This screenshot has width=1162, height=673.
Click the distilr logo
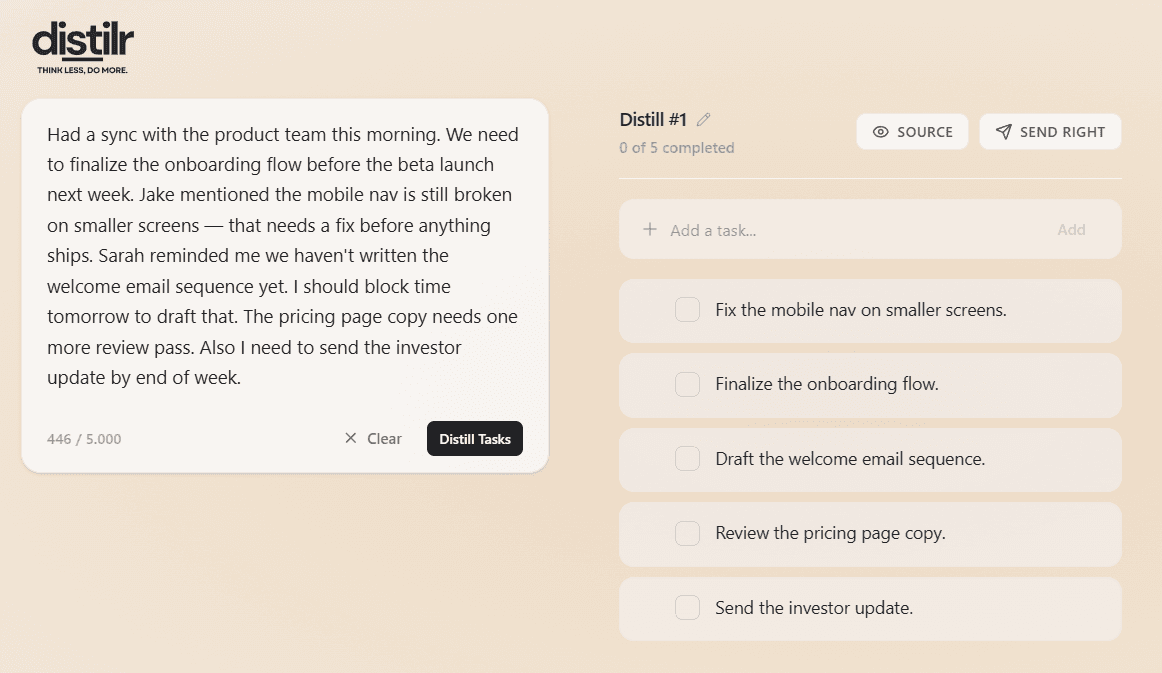[x=83, y=47]
